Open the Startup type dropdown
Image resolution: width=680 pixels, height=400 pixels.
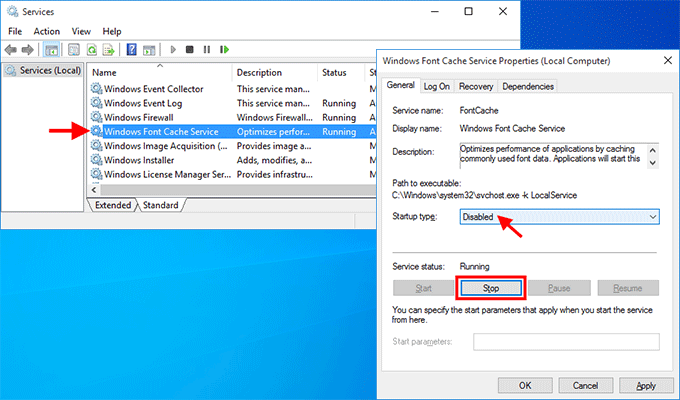click(559, 217)
